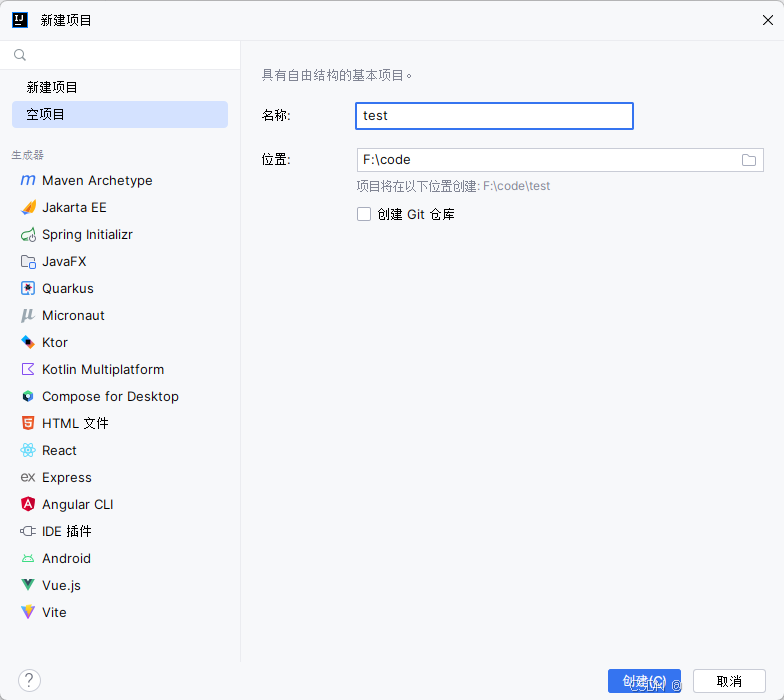Screen dimensions: 784x700
Task: Choose the Spring Initializr generator label
Action: click(x=88, y=234)
